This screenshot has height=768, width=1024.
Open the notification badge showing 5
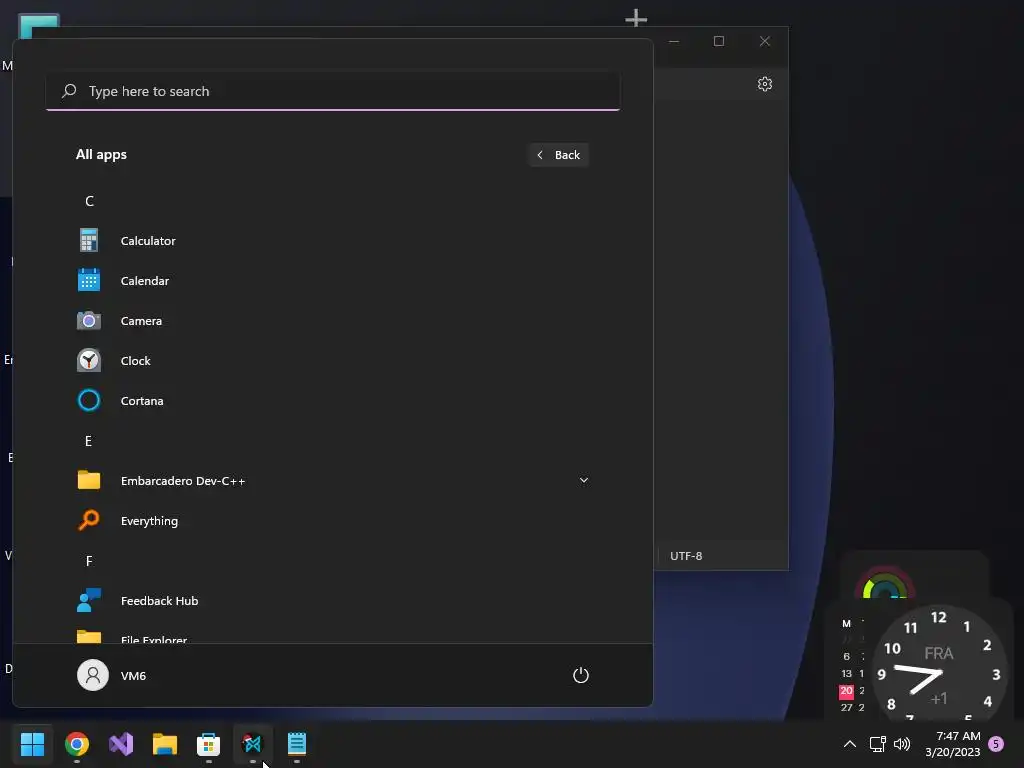pos(996,744)
